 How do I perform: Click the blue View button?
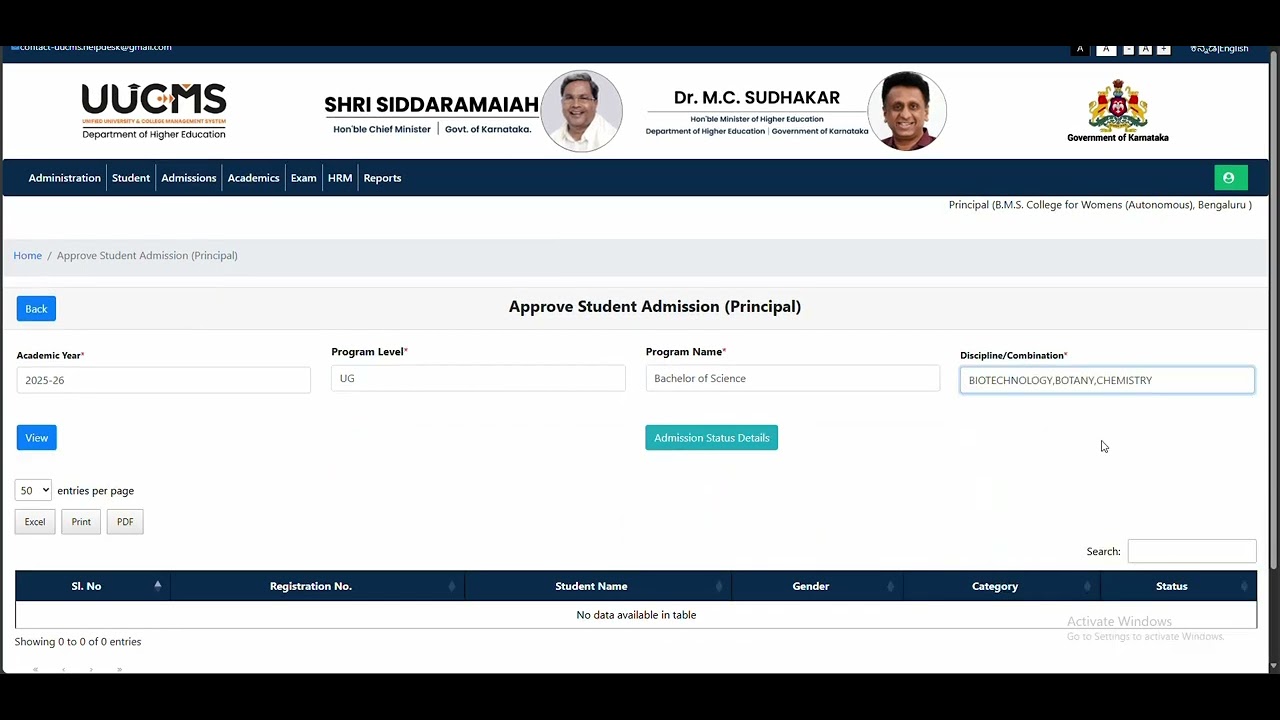pos(37,438)
